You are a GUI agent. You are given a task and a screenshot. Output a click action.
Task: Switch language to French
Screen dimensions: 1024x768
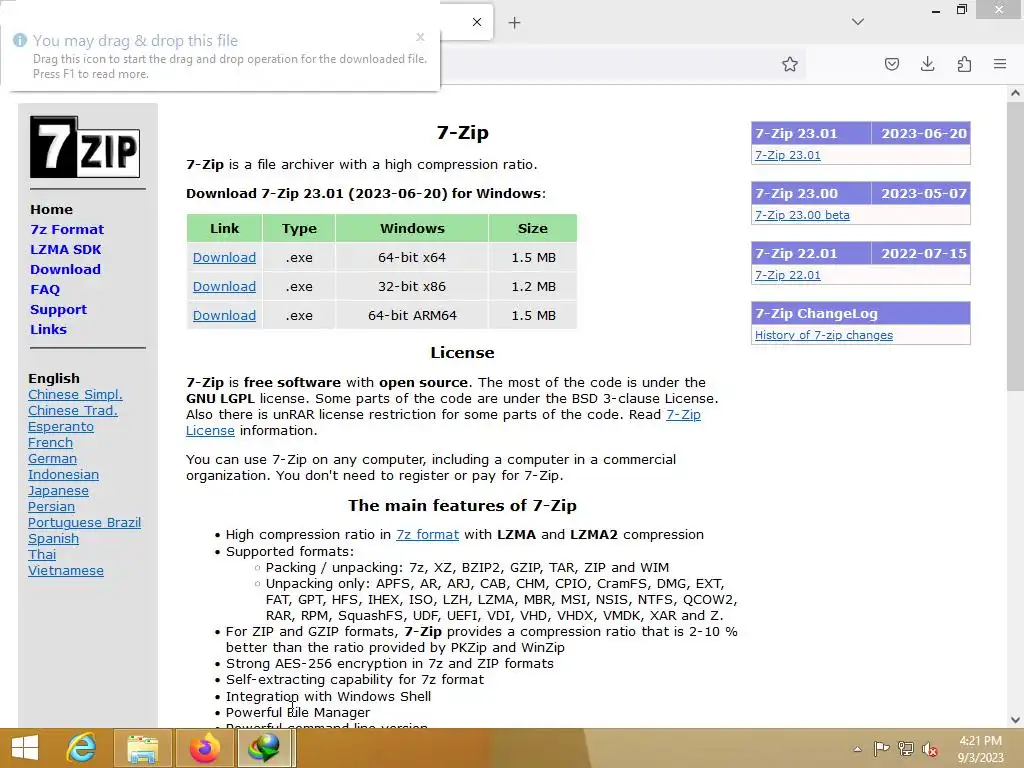pyautogui.click(x=50, y=442)
